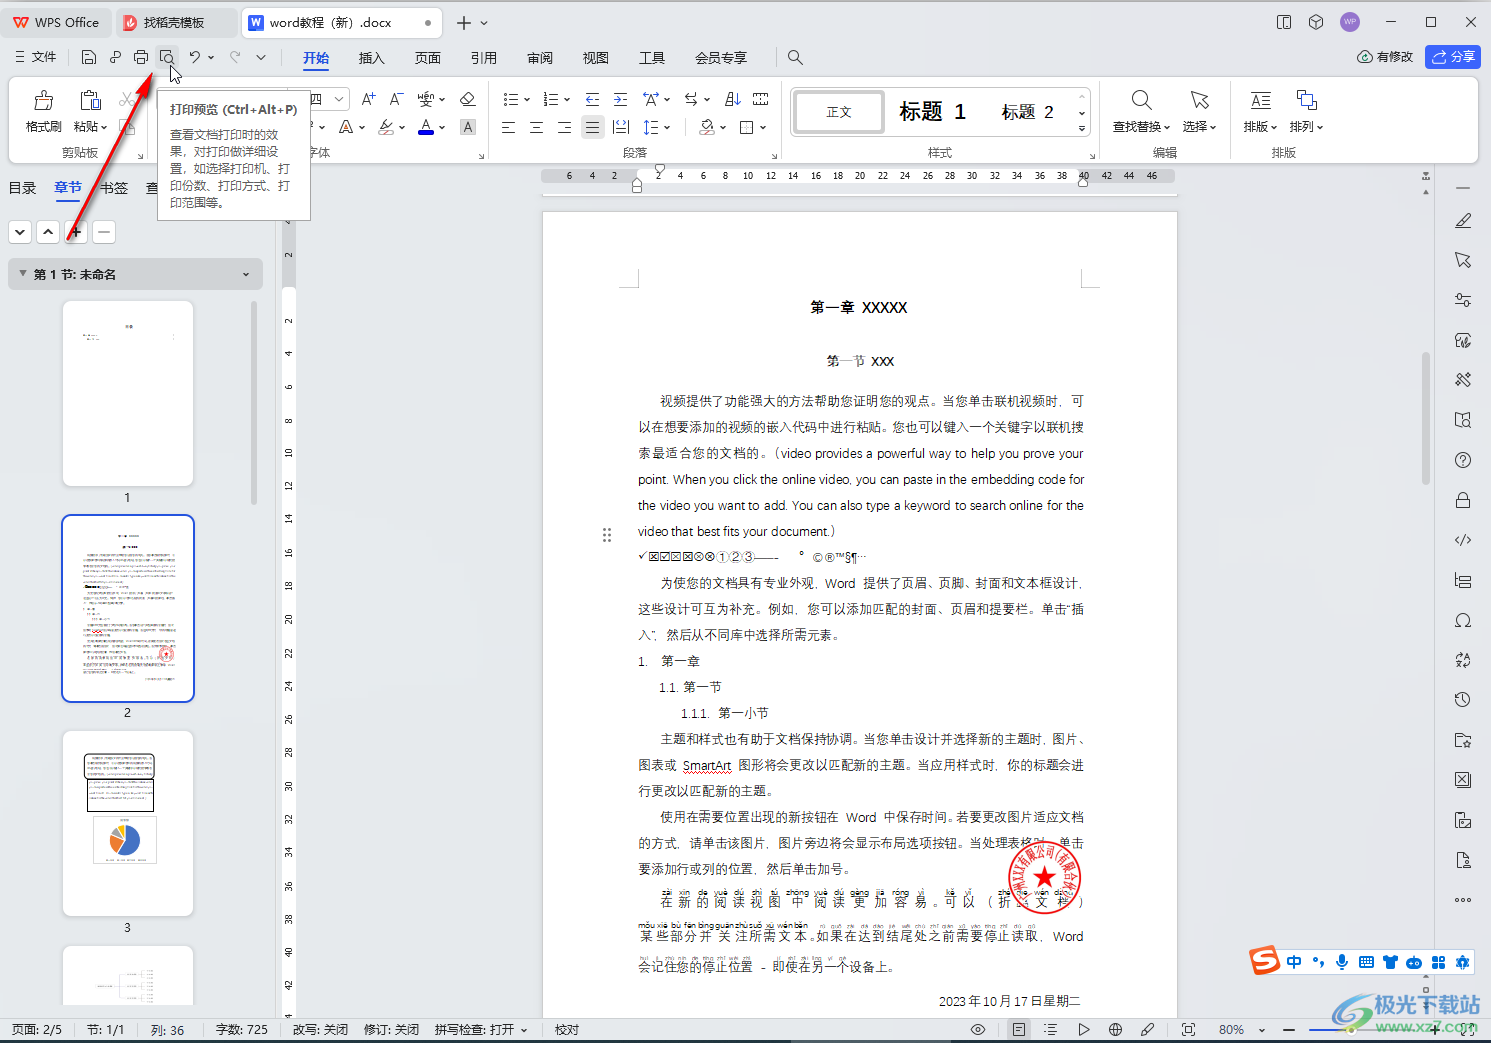Toggle justify alignment button
Viewport: 1491px width, 1043px height.
pyautogui.click(x=593, y=127)
